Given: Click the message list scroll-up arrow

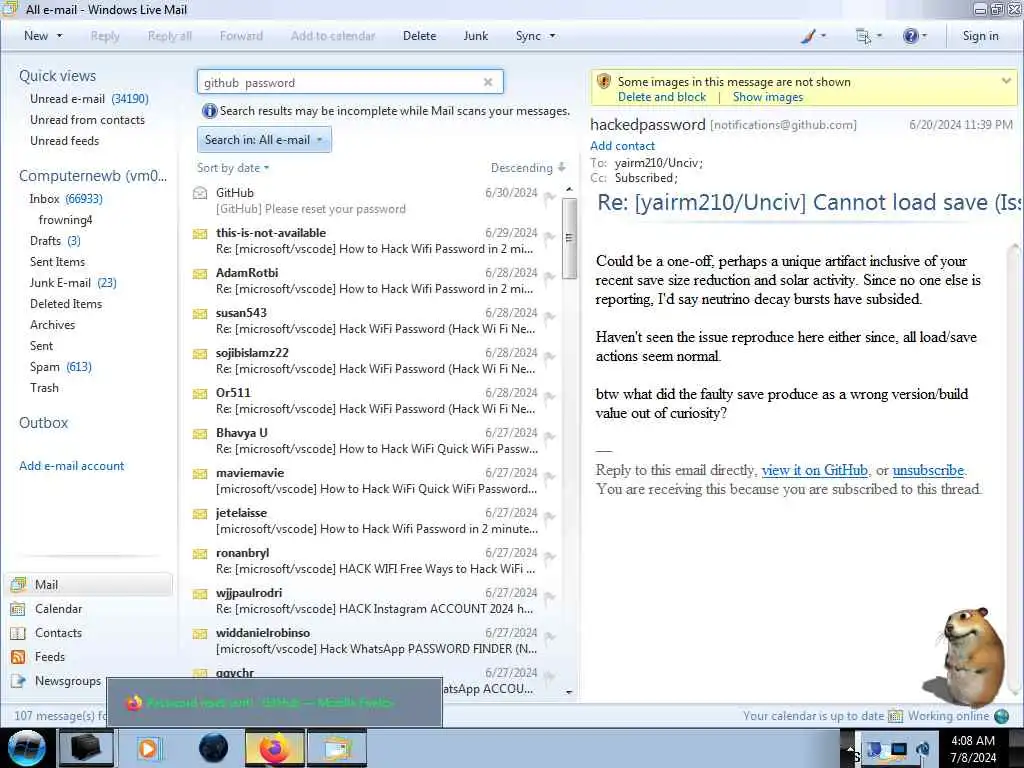Looking at the screenshot, I should [569, 189].
